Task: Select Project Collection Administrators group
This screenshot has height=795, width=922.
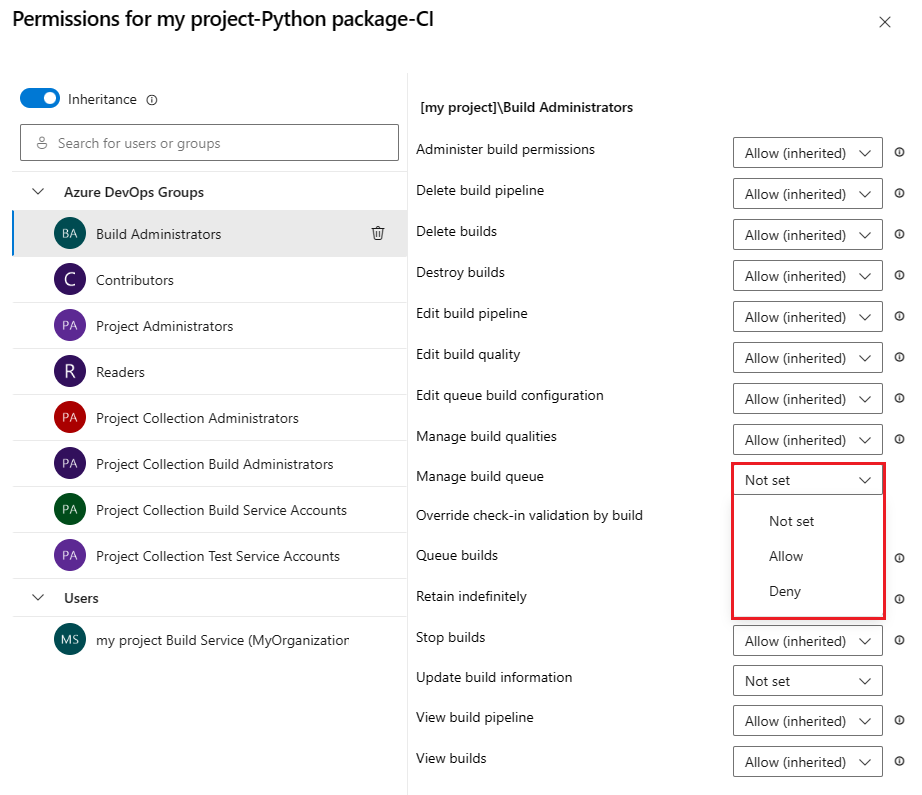Action: click(x=209, y=418)
